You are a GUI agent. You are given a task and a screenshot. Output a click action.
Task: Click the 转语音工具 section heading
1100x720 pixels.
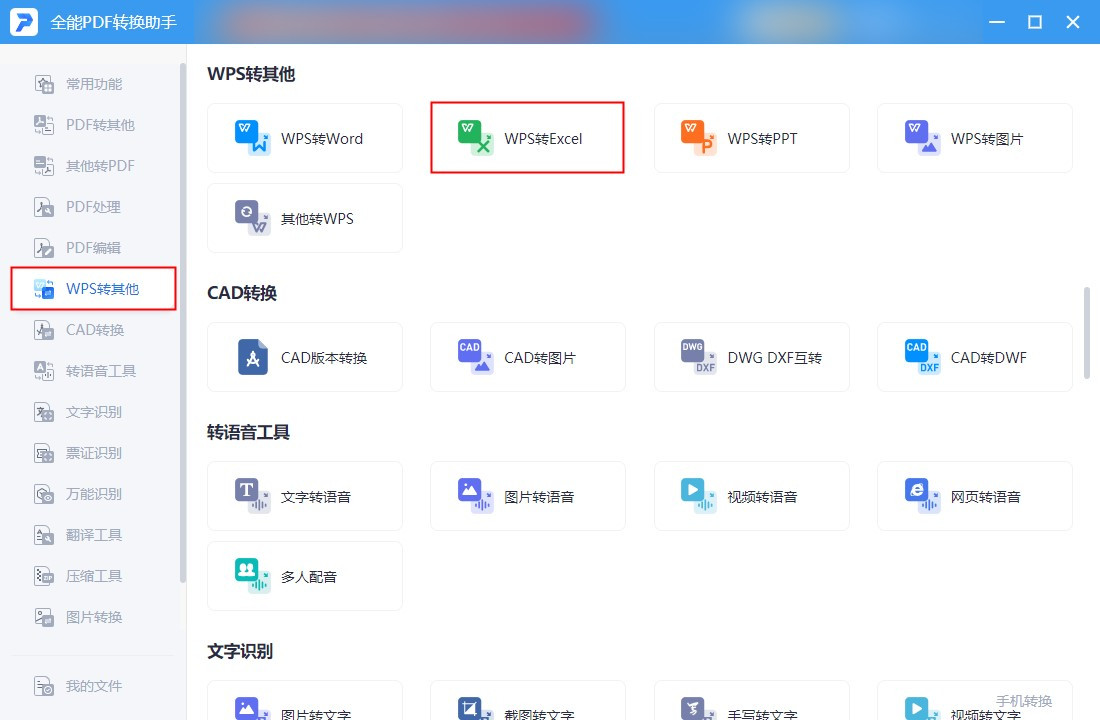click(248, 432)
